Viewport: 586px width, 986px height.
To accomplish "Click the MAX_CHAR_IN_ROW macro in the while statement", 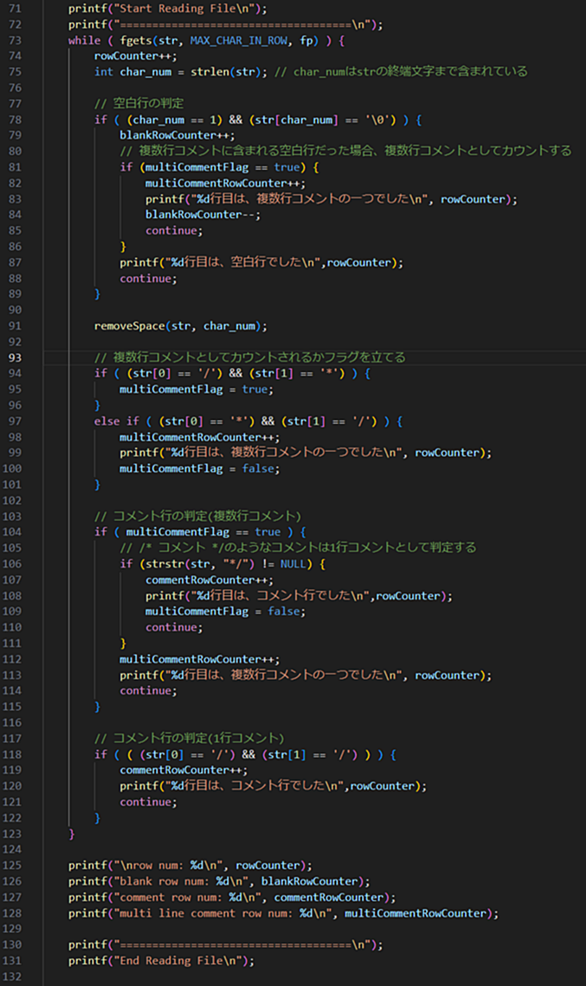I will pos(239,40).
